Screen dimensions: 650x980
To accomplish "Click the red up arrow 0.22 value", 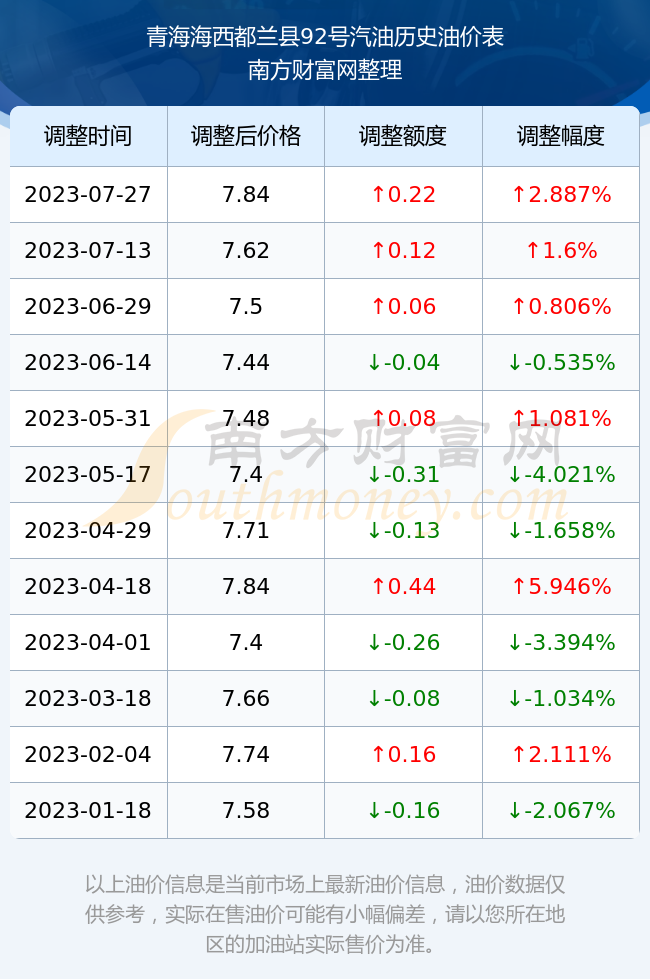I will (403, 194).
